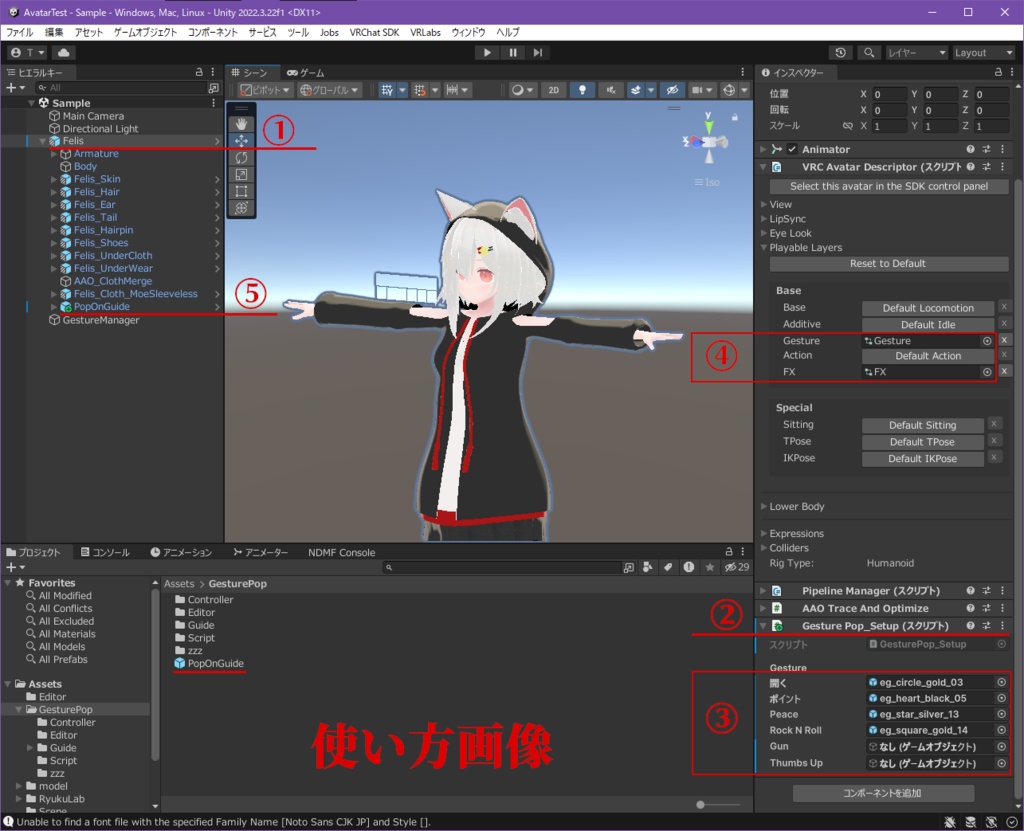This screenshot has width=1024, height=831.
Task: Select the Rotate tool
Action: (240, 157)
